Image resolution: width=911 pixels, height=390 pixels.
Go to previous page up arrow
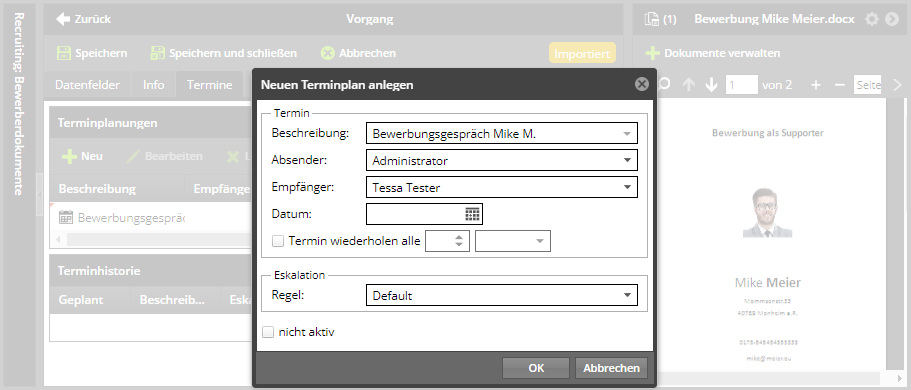(688, 85)
